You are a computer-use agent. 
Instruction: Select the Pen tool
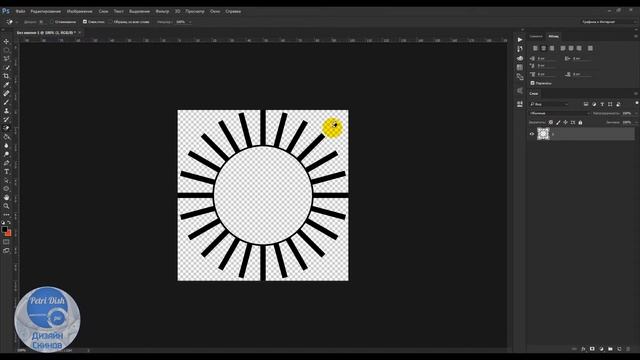tap(6, 163)
